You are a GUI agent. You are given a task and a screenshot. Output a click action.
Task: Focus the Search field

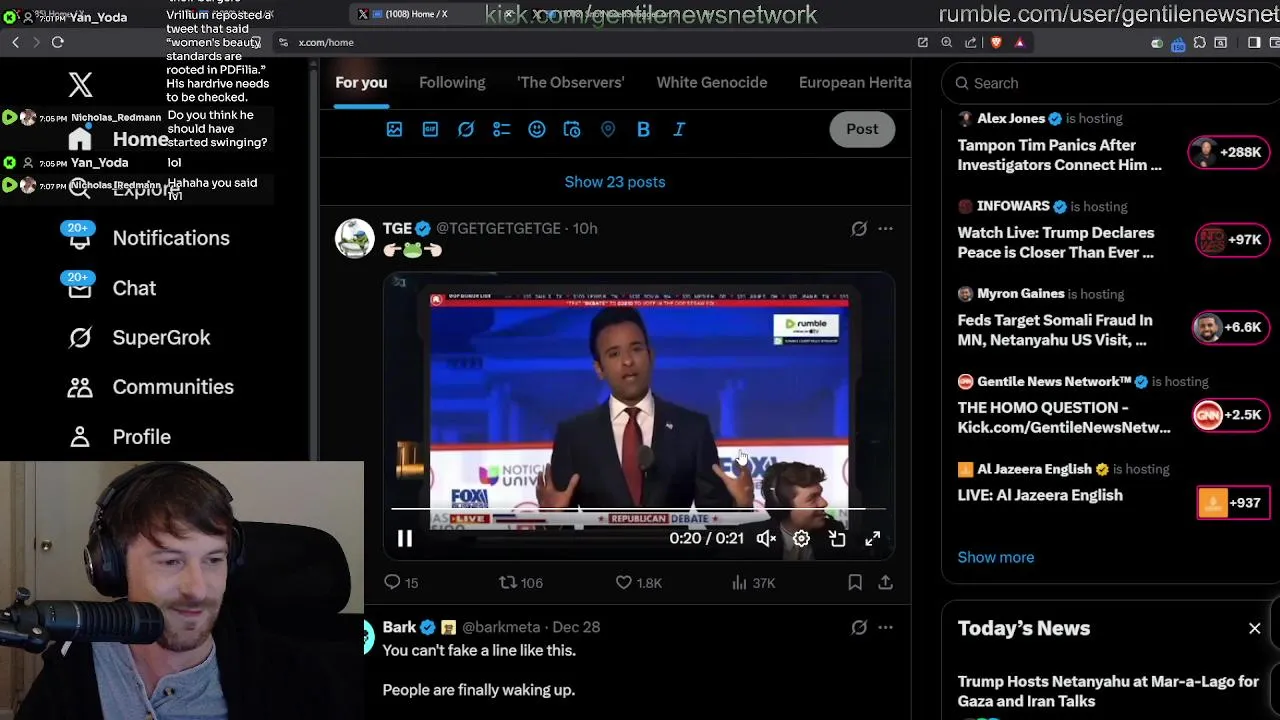pyautogui.click(x=1110, y=83)
